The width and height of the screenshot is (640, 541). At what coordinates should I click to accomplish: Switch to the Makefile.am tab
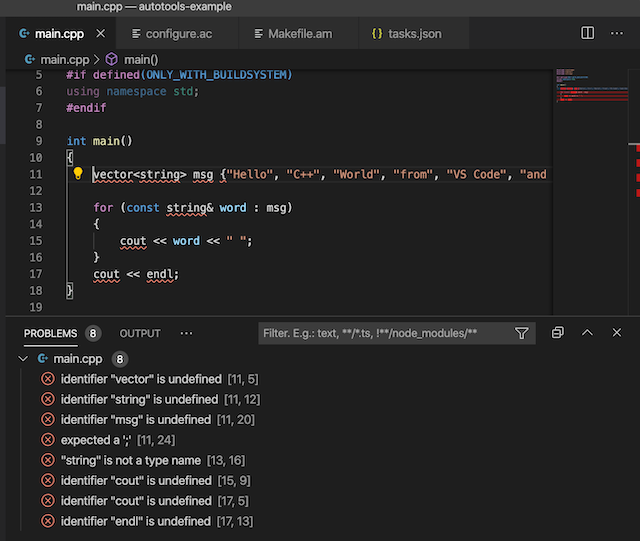pyautogui.click(x=299, y=34)
